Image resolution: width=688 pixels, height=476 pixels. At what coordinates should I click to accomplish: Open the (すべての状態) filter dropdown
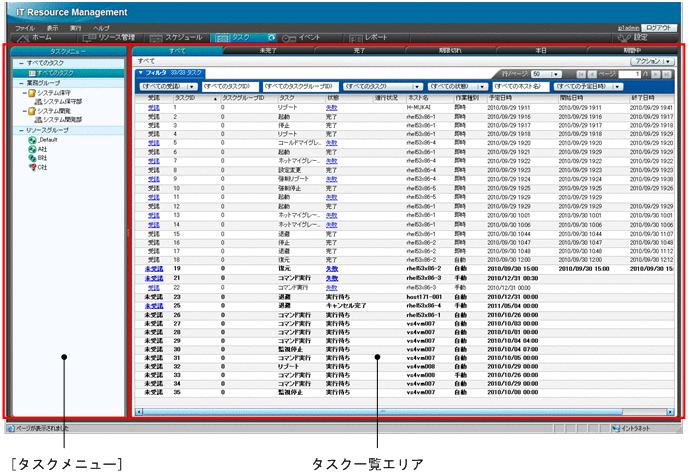(x=458, y=87)
